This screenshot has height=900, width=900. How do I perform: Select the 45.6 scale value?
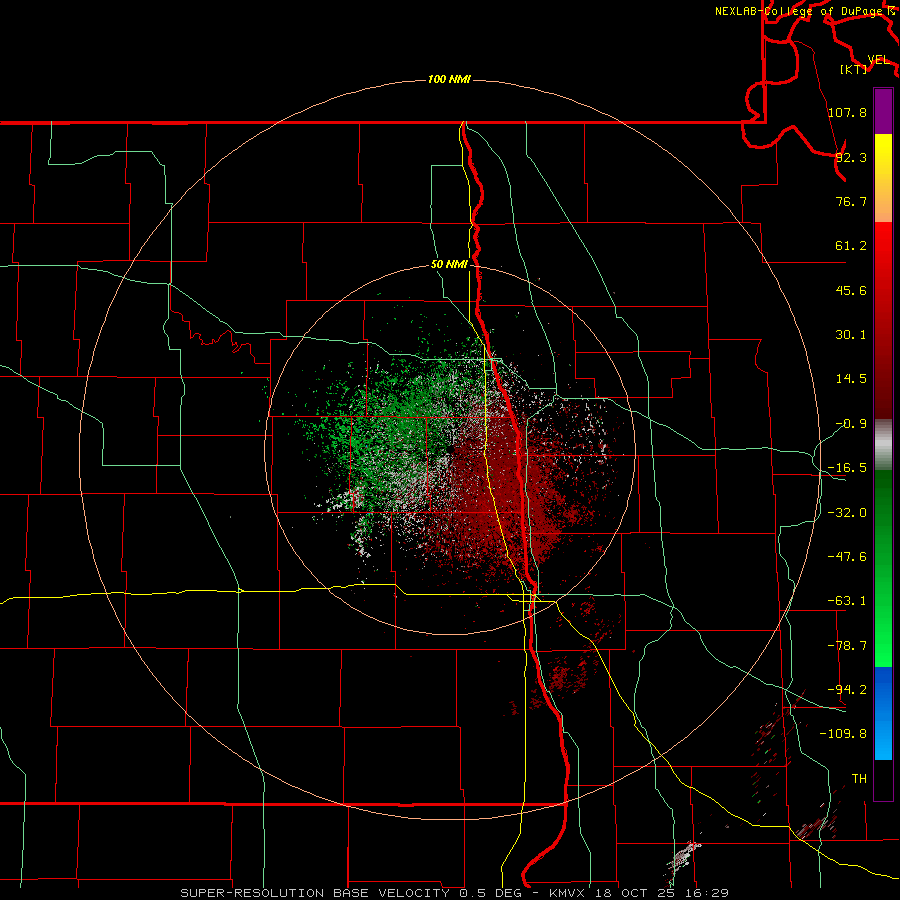point(851,290)
